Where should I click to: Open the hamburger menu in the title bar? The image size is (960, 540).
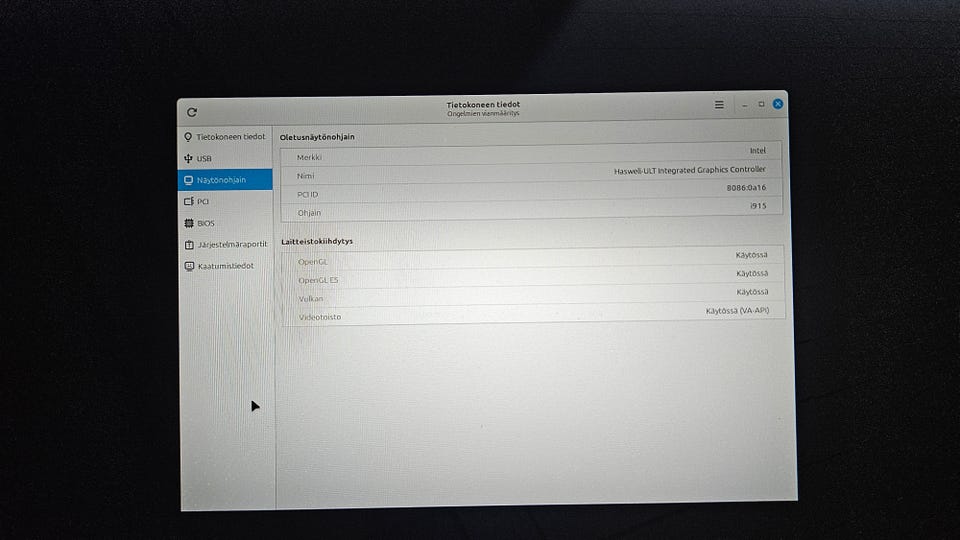pos(719,105)
